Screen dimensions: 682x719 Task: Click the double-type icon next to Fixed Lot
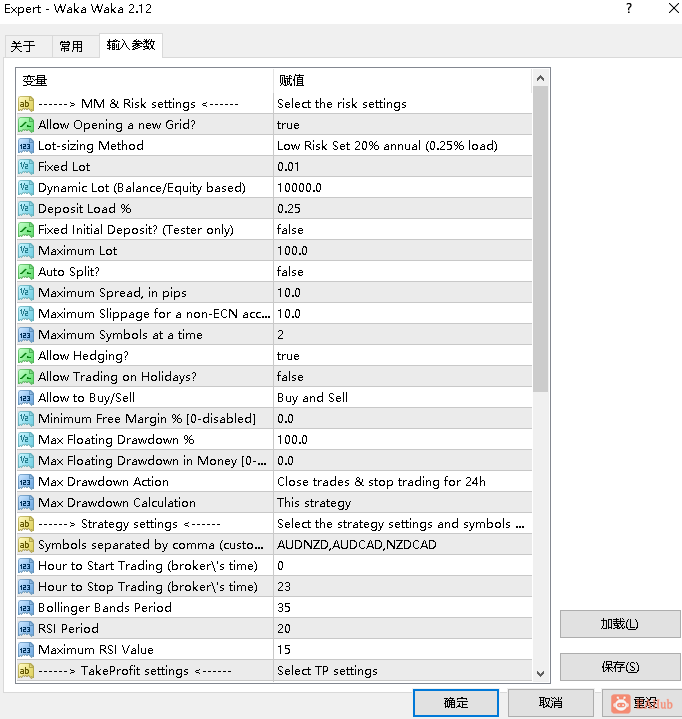pos(26,166)
